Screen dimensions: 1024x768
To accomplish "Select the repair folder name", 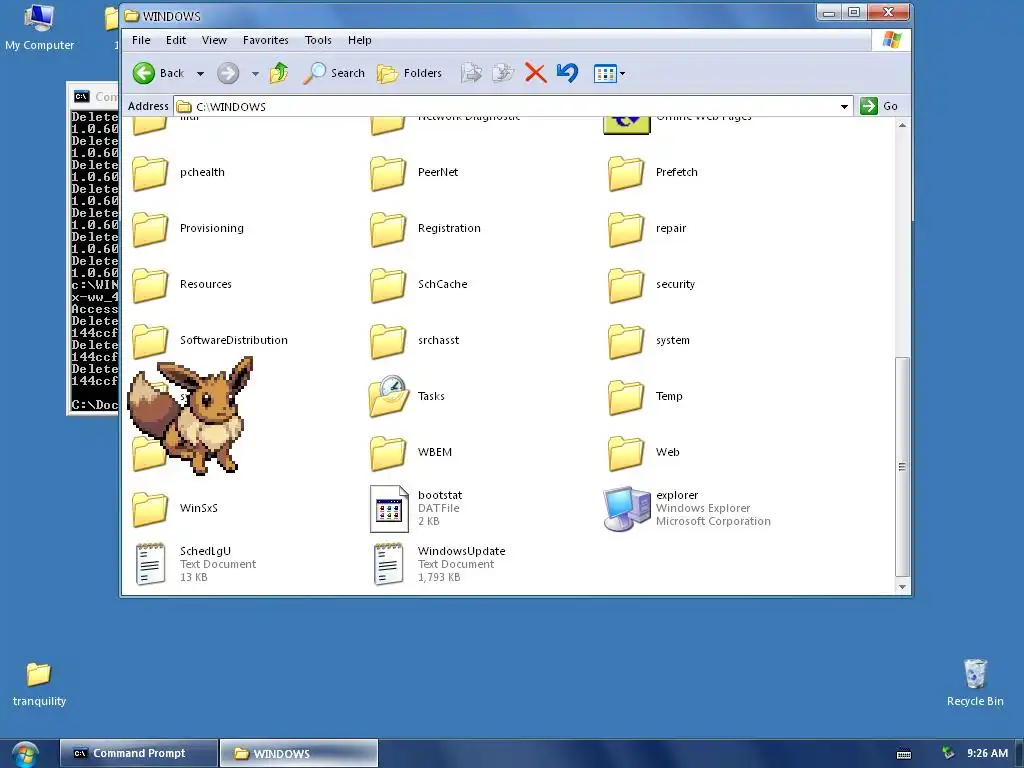I will 671,228.
